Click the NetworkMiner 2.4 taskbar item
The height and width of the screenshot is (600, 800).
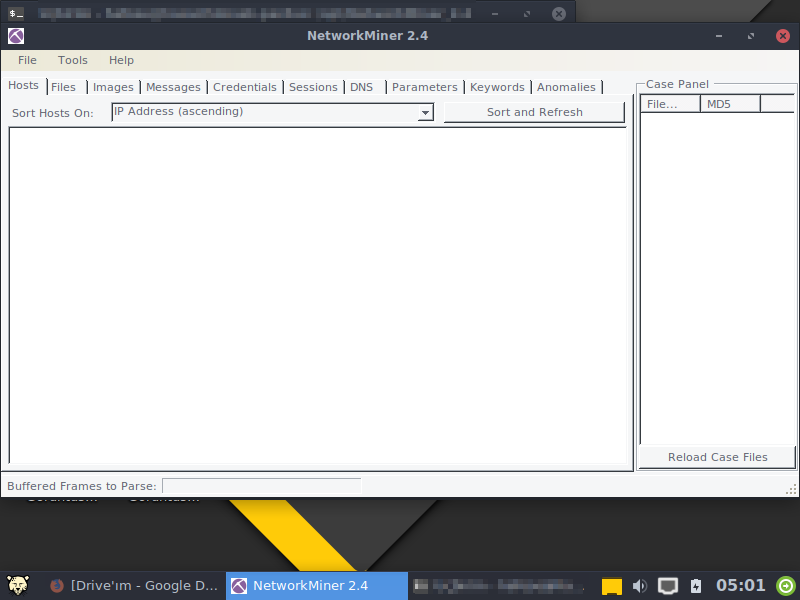[x=317, y=586]
